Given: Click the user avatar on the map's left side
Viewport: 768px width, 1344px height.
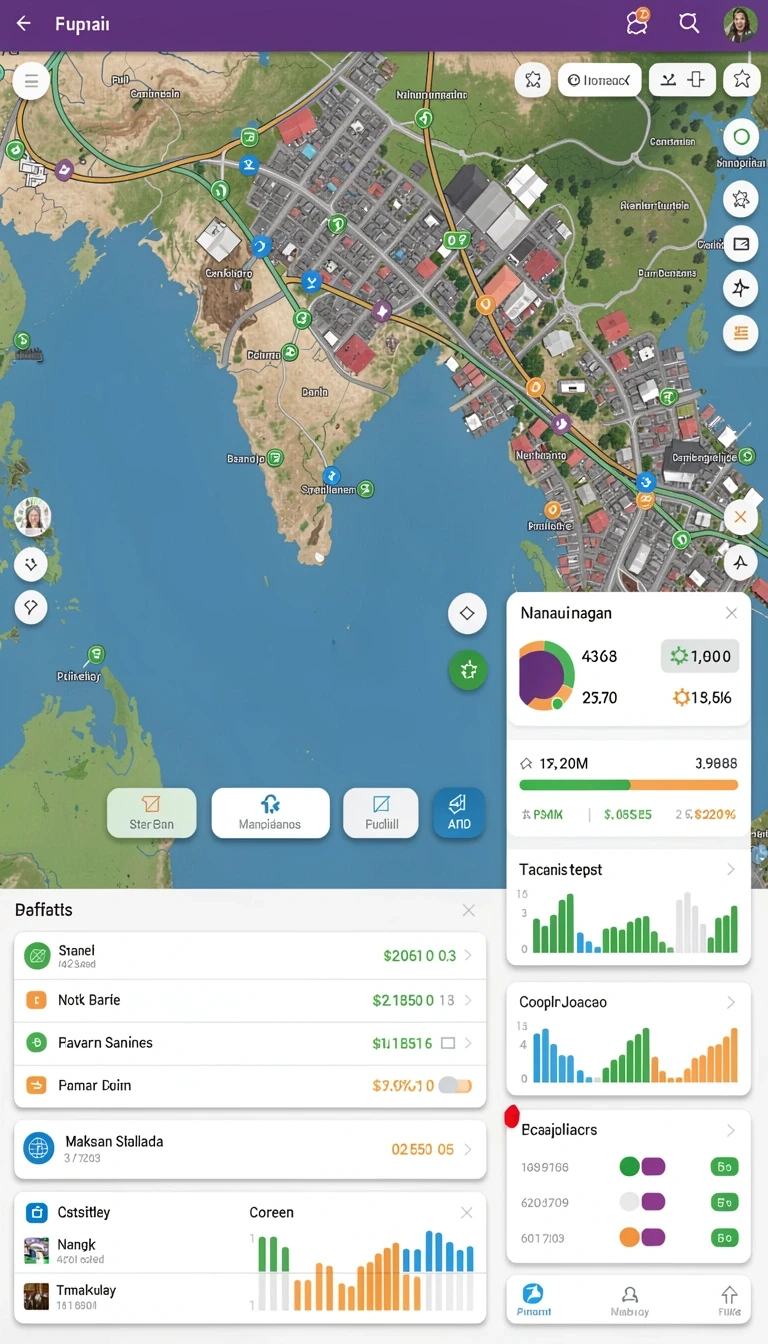Looking at the screenshot, I should pos(32,517).
